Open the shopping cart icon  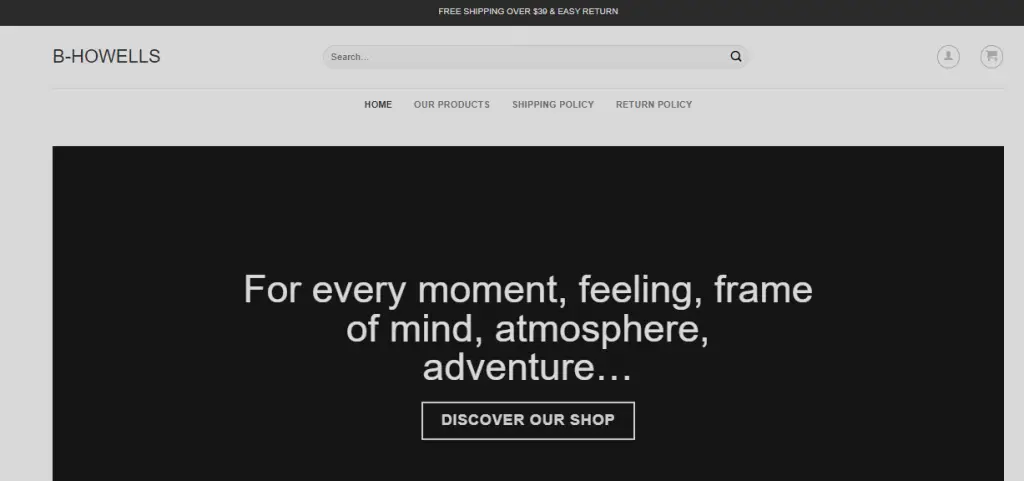(991, 57)
